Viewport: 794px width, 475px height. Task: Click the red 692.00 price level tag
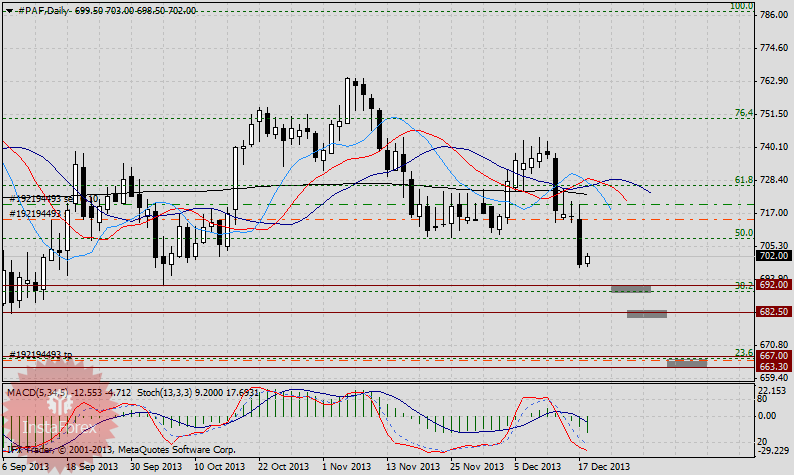[x=774, y=285]
